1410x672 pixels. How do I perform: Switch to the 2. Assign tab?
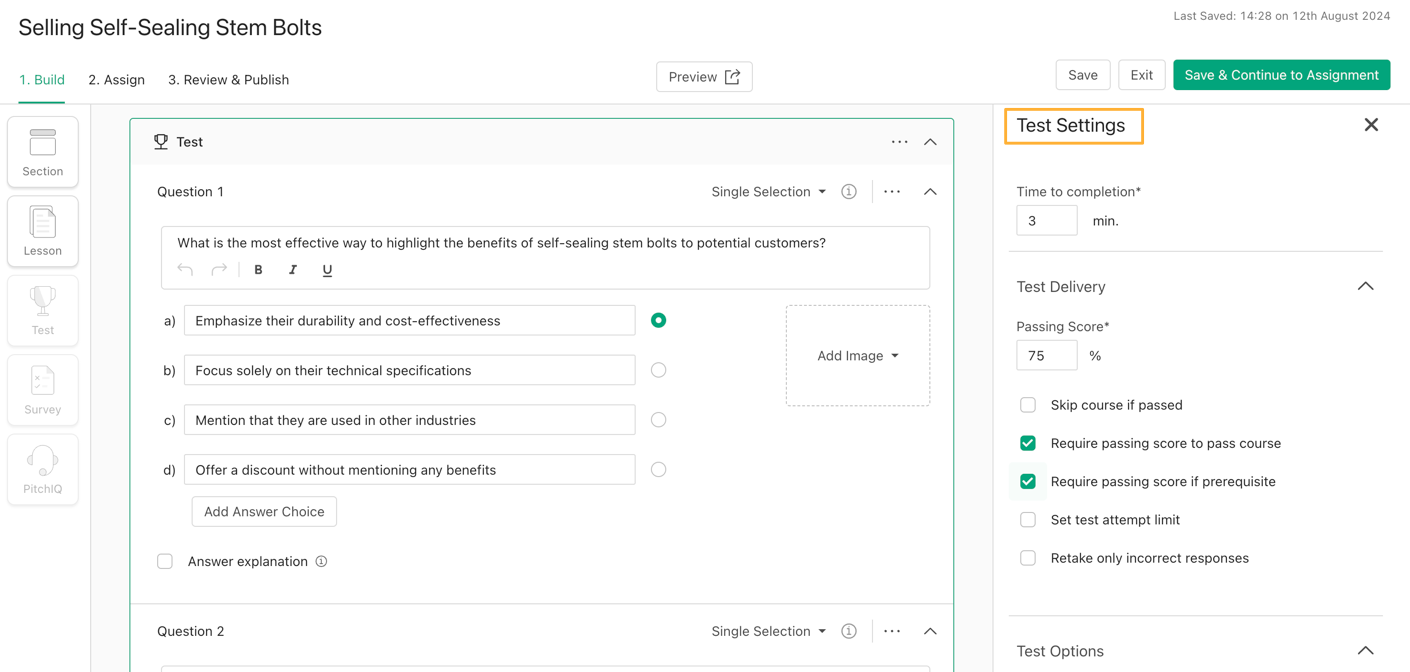(116, 80)
